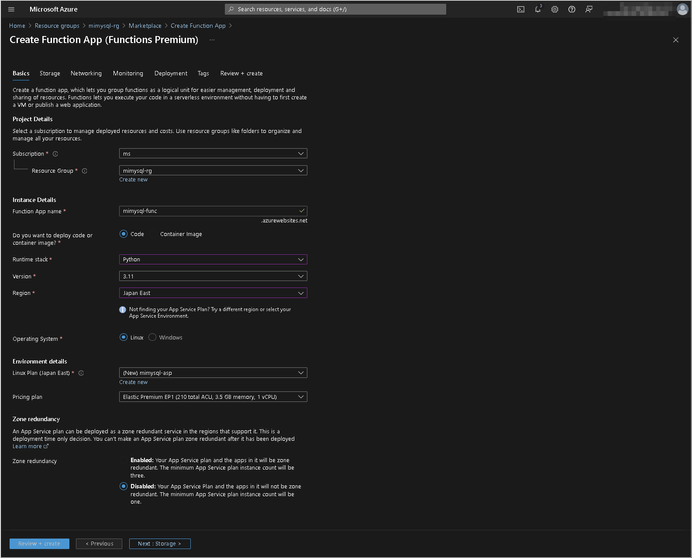Open the zone redundancy Learn more link
Screen dimensions: 692x558
pos(30,447)
